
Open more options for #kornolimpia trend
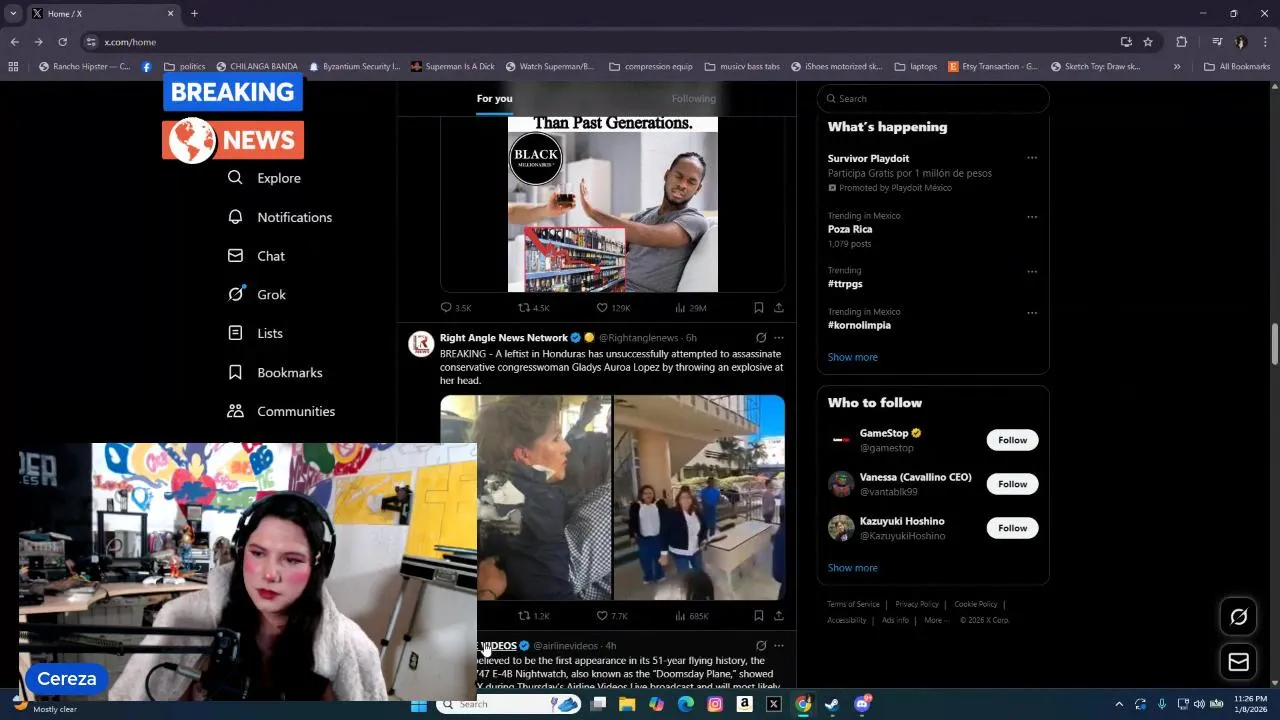(x=1032, y=312)
